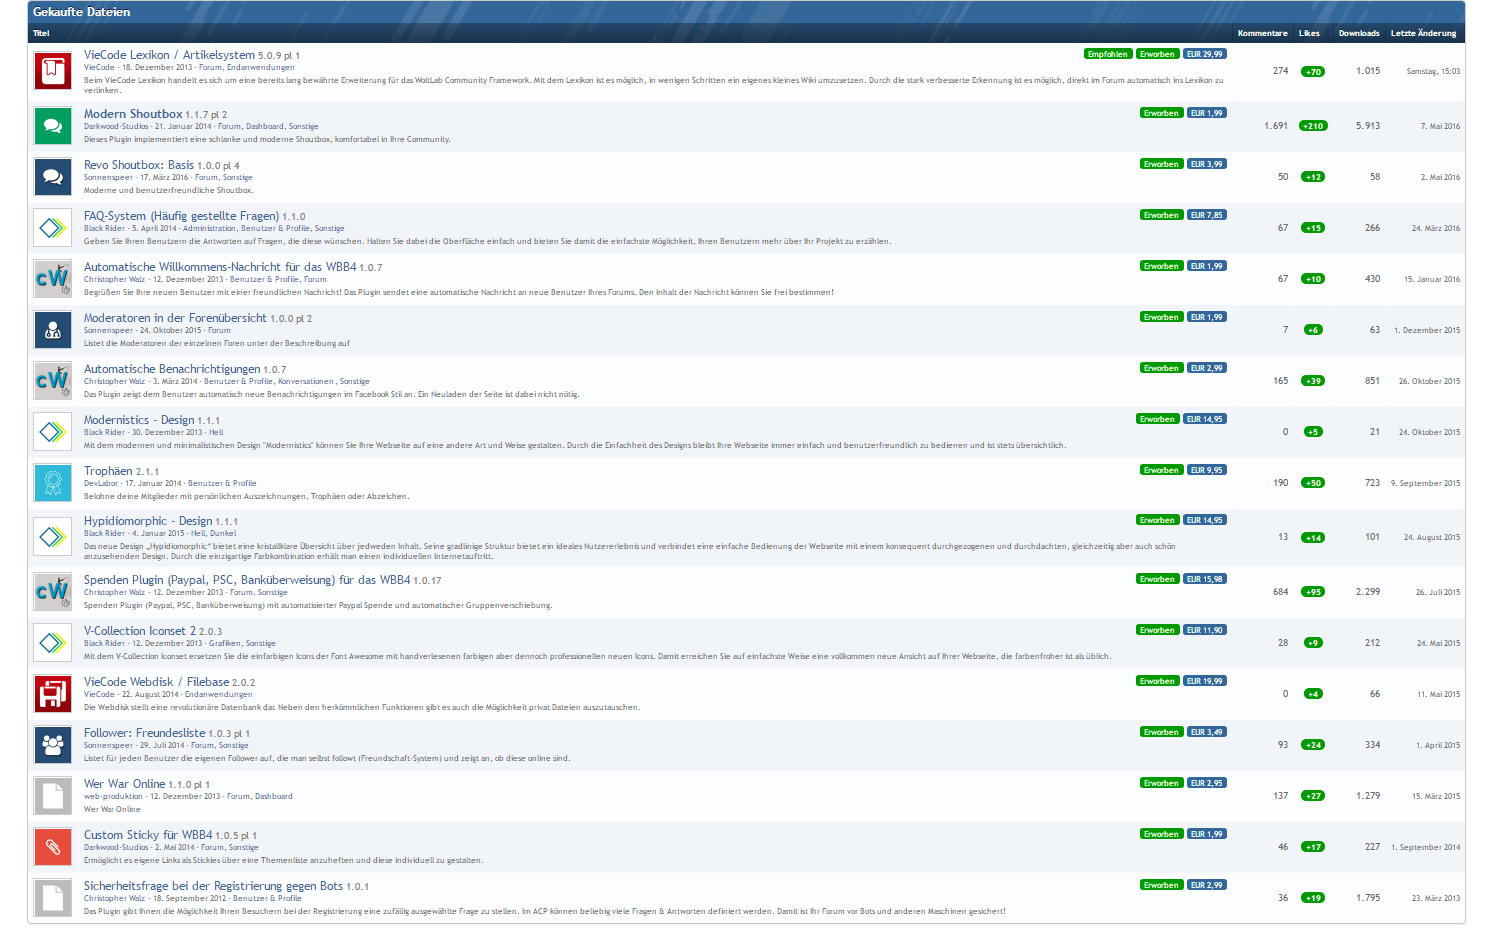This screenshot has height=932, width=1492.
Task: Sort by Likes column header
Action: pos(1309,33)
